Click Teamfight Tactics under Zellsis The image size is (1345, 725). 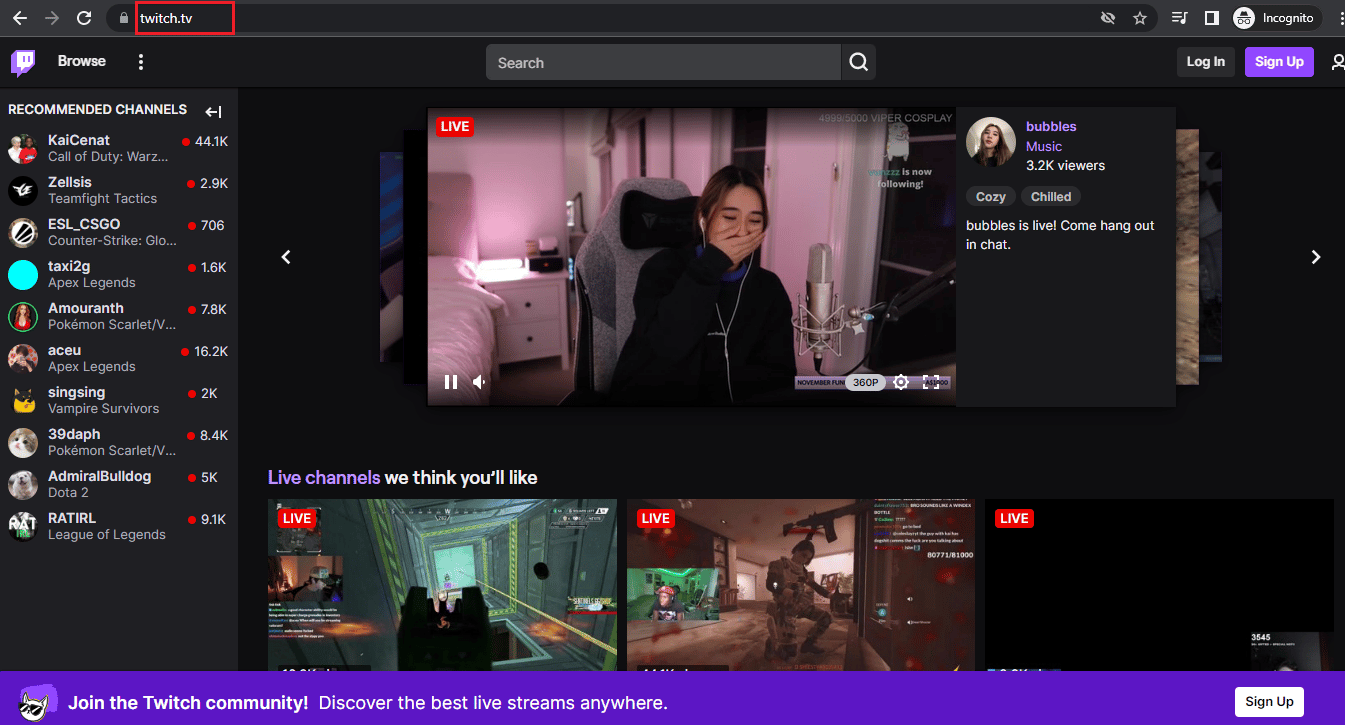coord(102,199)
